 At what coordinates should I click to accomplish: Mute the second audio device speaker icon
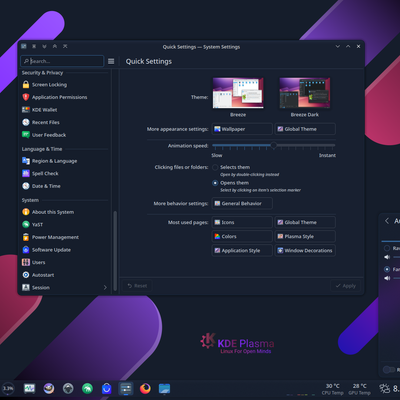387,278
